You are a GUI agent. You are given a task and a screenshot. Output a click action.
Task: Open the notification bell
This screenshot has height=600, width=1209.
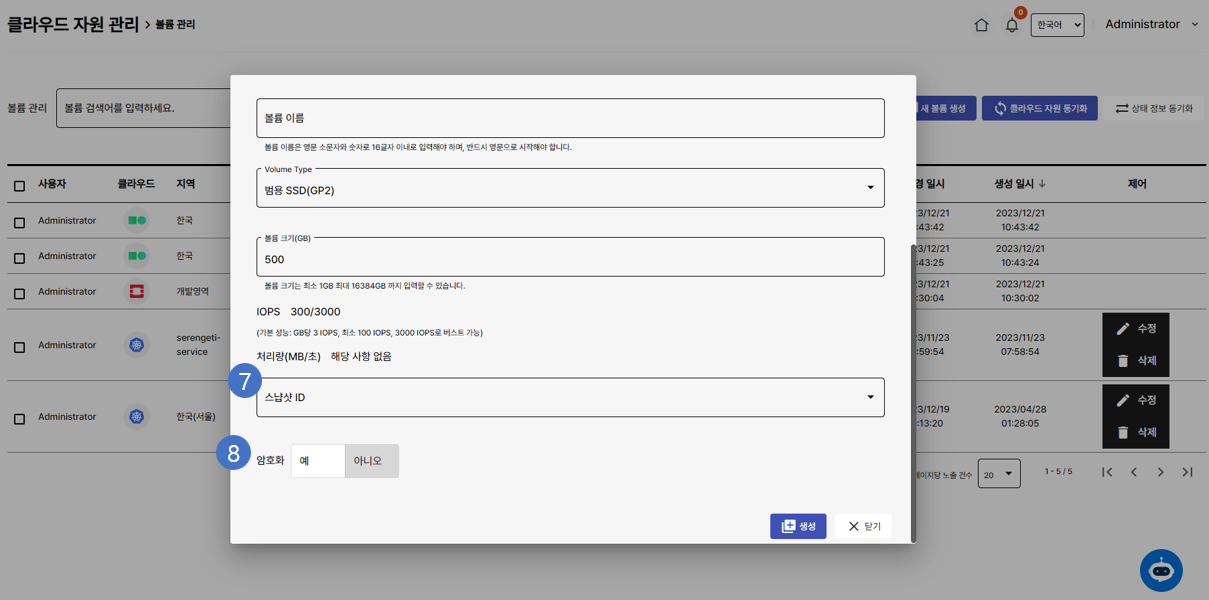[x=1012, y=25]
